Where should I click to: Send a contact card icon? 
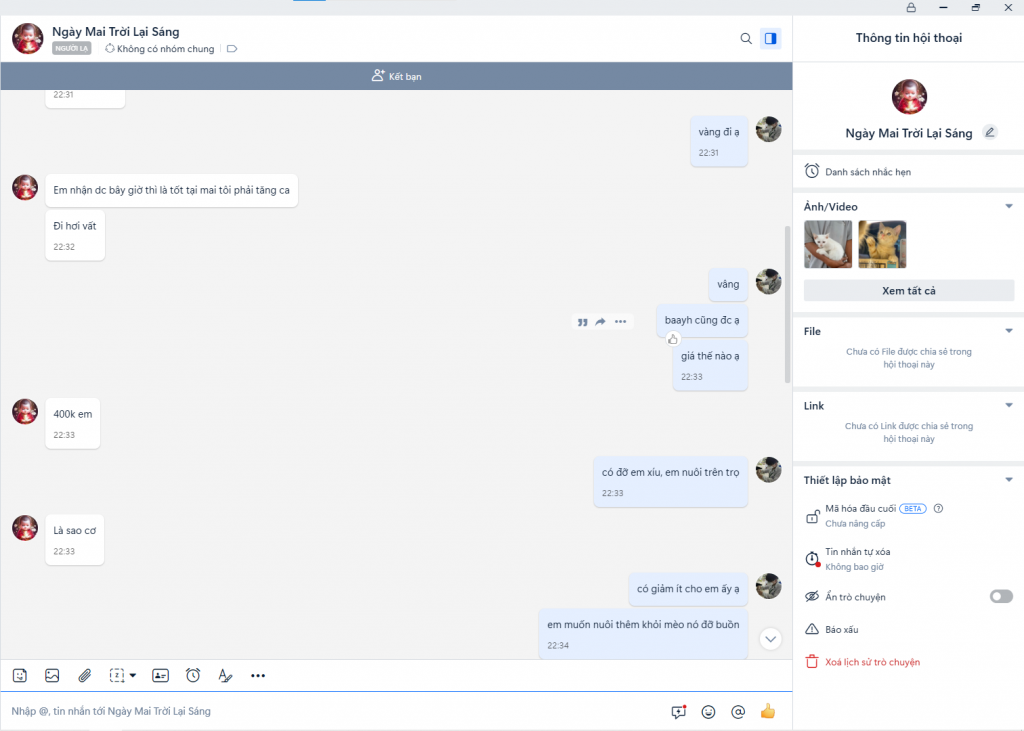pyautogui.click(x=160, y=675)
